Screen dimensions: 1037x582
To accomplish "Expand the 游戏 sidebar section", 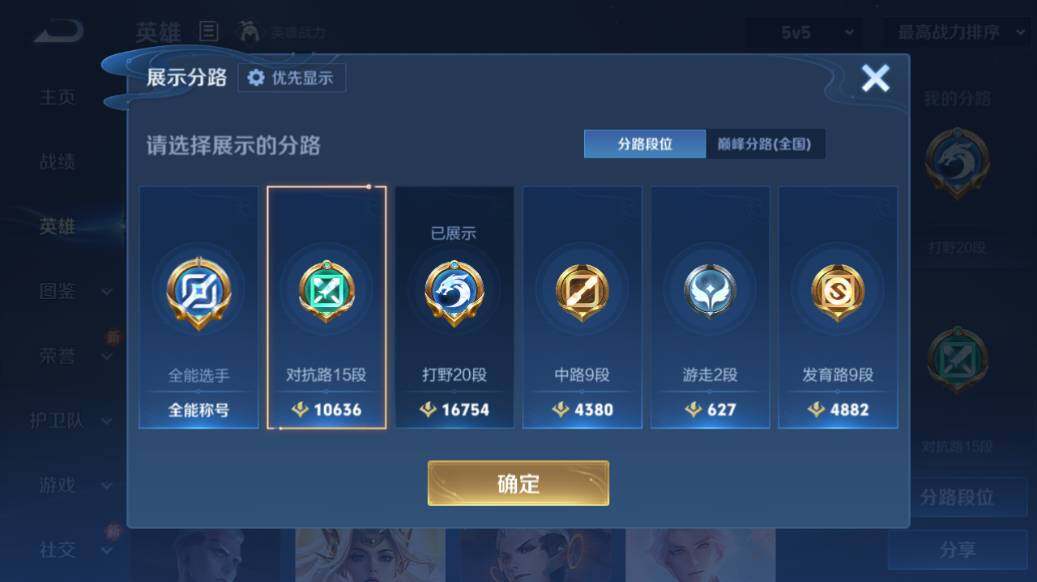I will pos(75,485).
